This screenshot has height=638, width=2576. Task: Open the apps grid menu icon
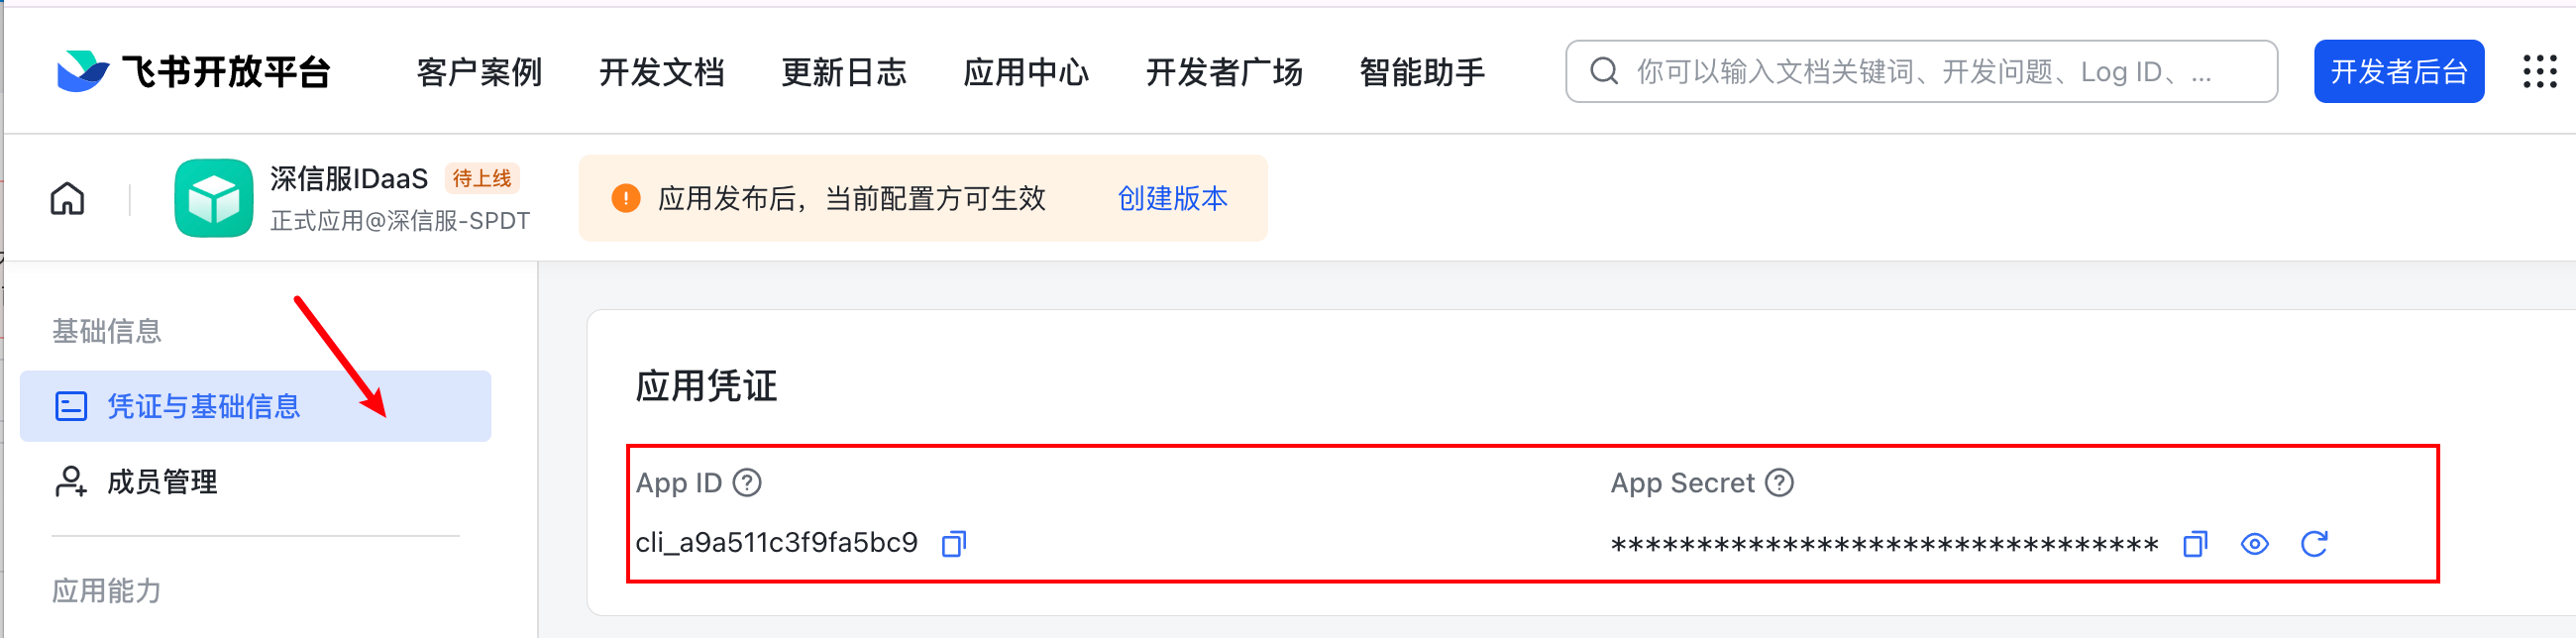click(2539, 71)
